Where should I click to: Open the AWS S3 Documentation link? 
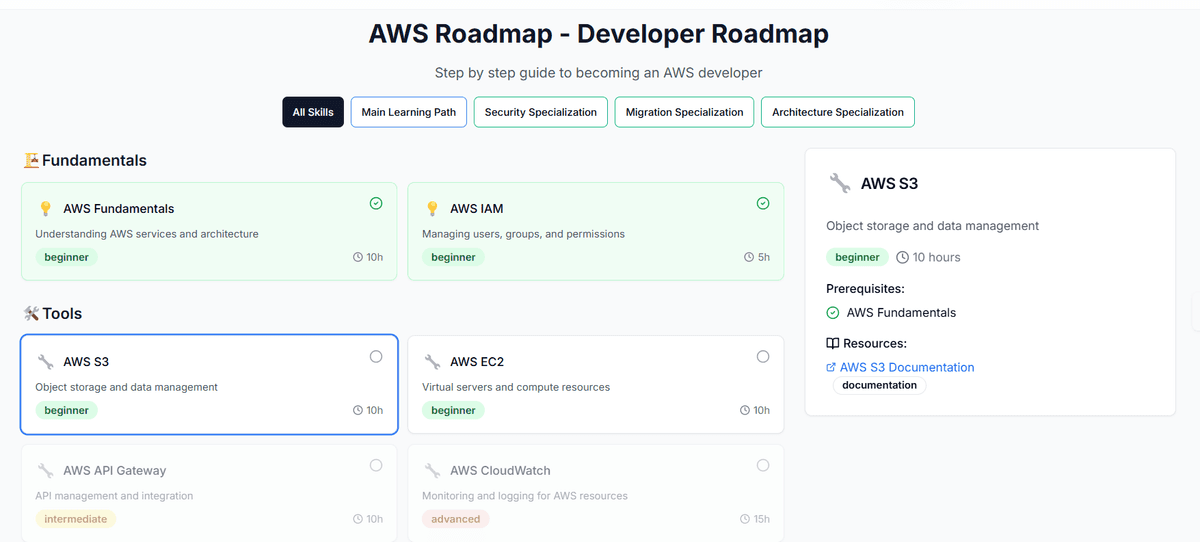coord(907,367)
